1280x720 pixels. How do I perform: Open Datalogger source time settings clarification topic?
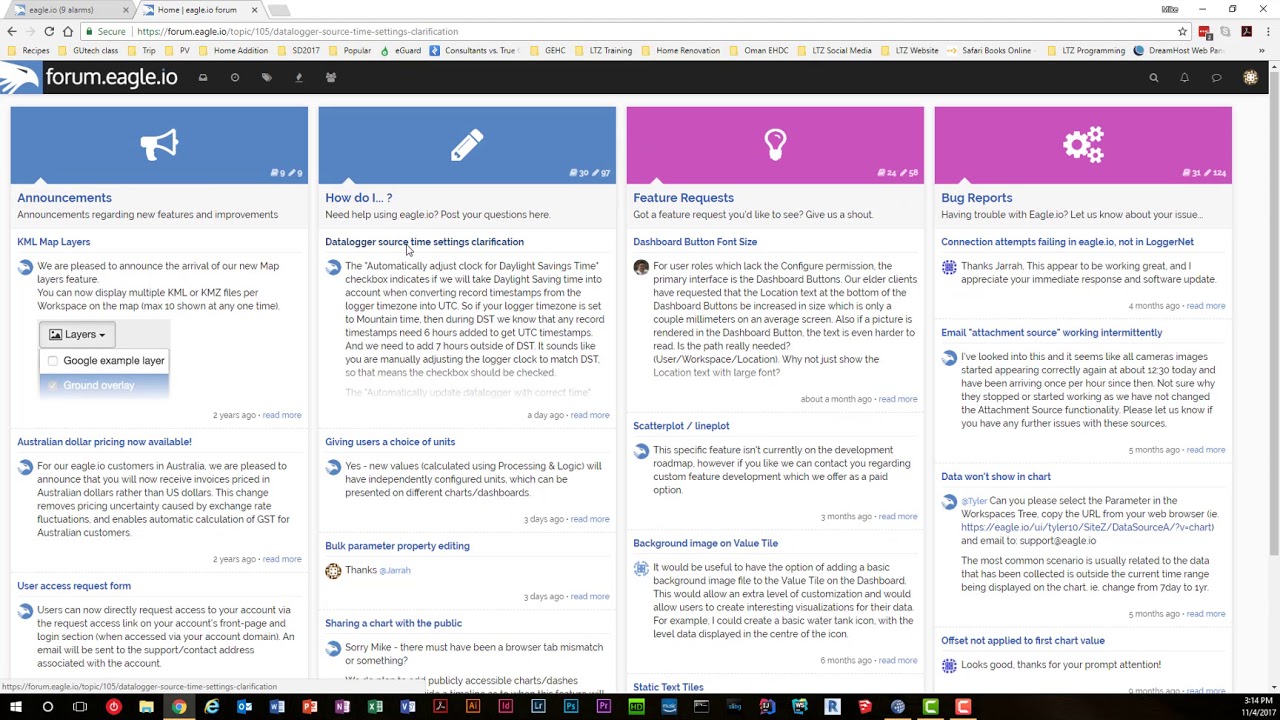(424, 242)
